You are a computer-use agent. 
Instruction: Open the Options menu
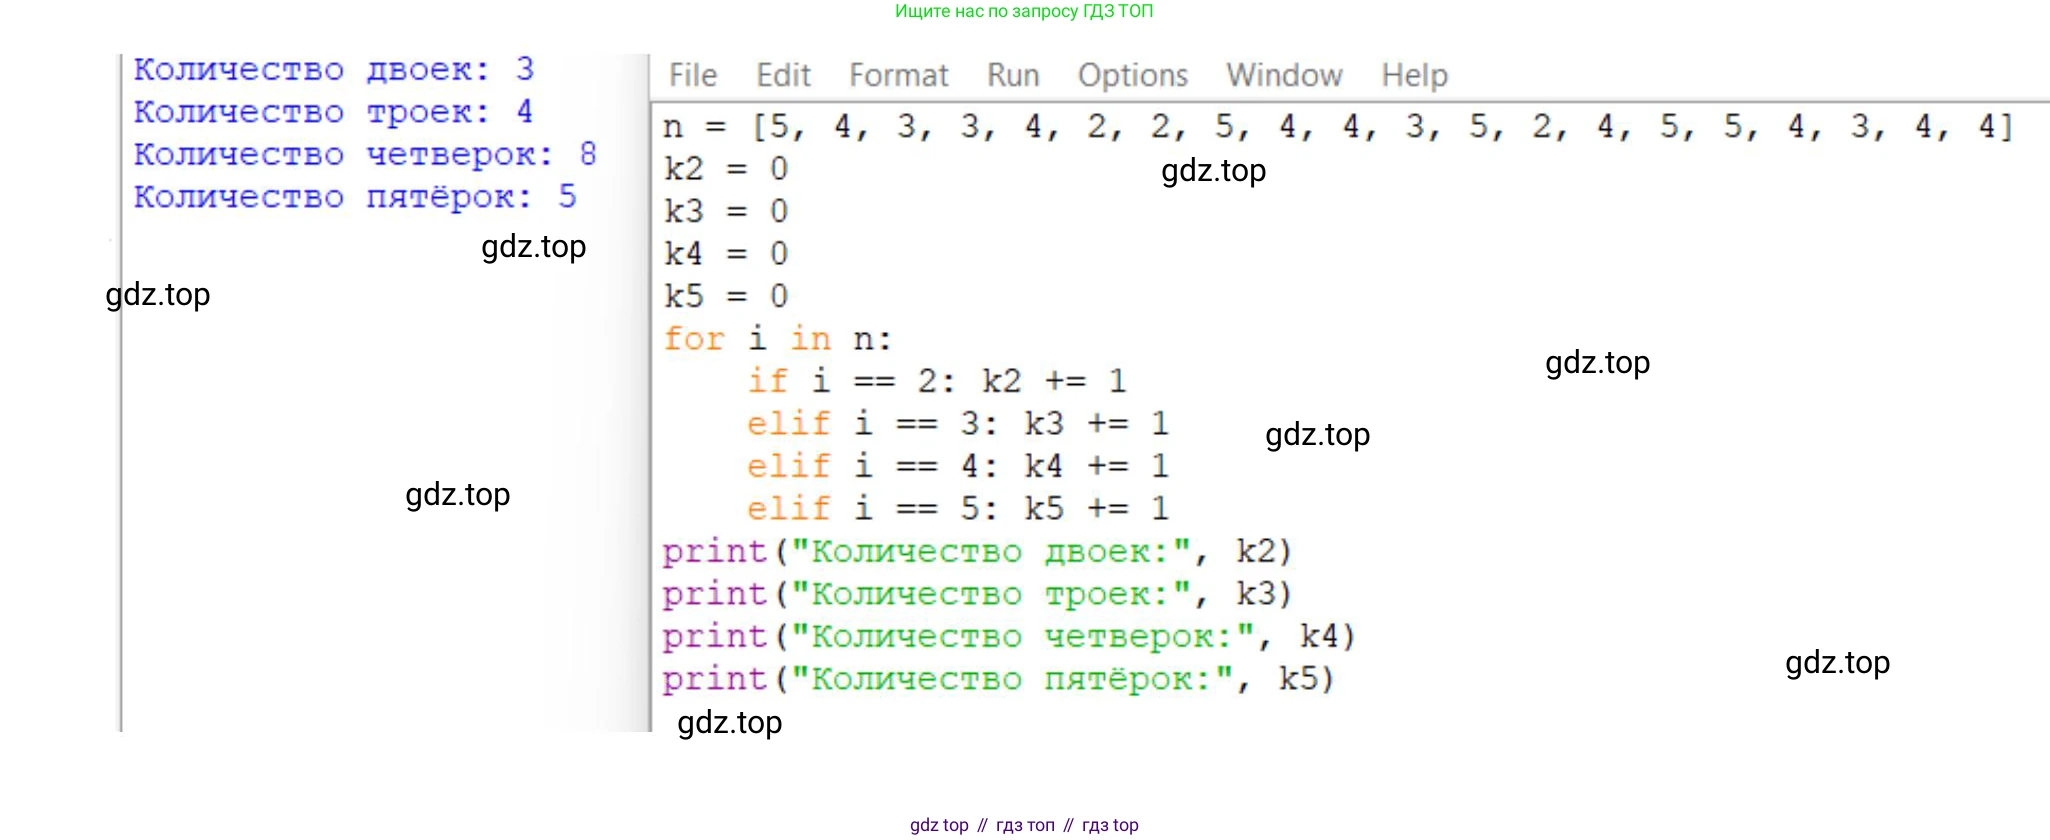[1133, 75]
